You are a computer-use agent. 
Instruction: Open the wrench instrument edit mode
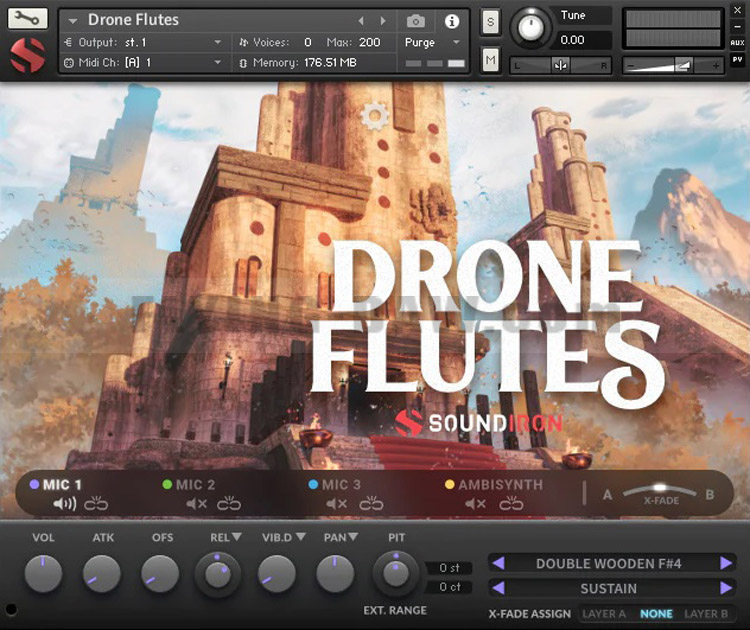tap(28, 18)
